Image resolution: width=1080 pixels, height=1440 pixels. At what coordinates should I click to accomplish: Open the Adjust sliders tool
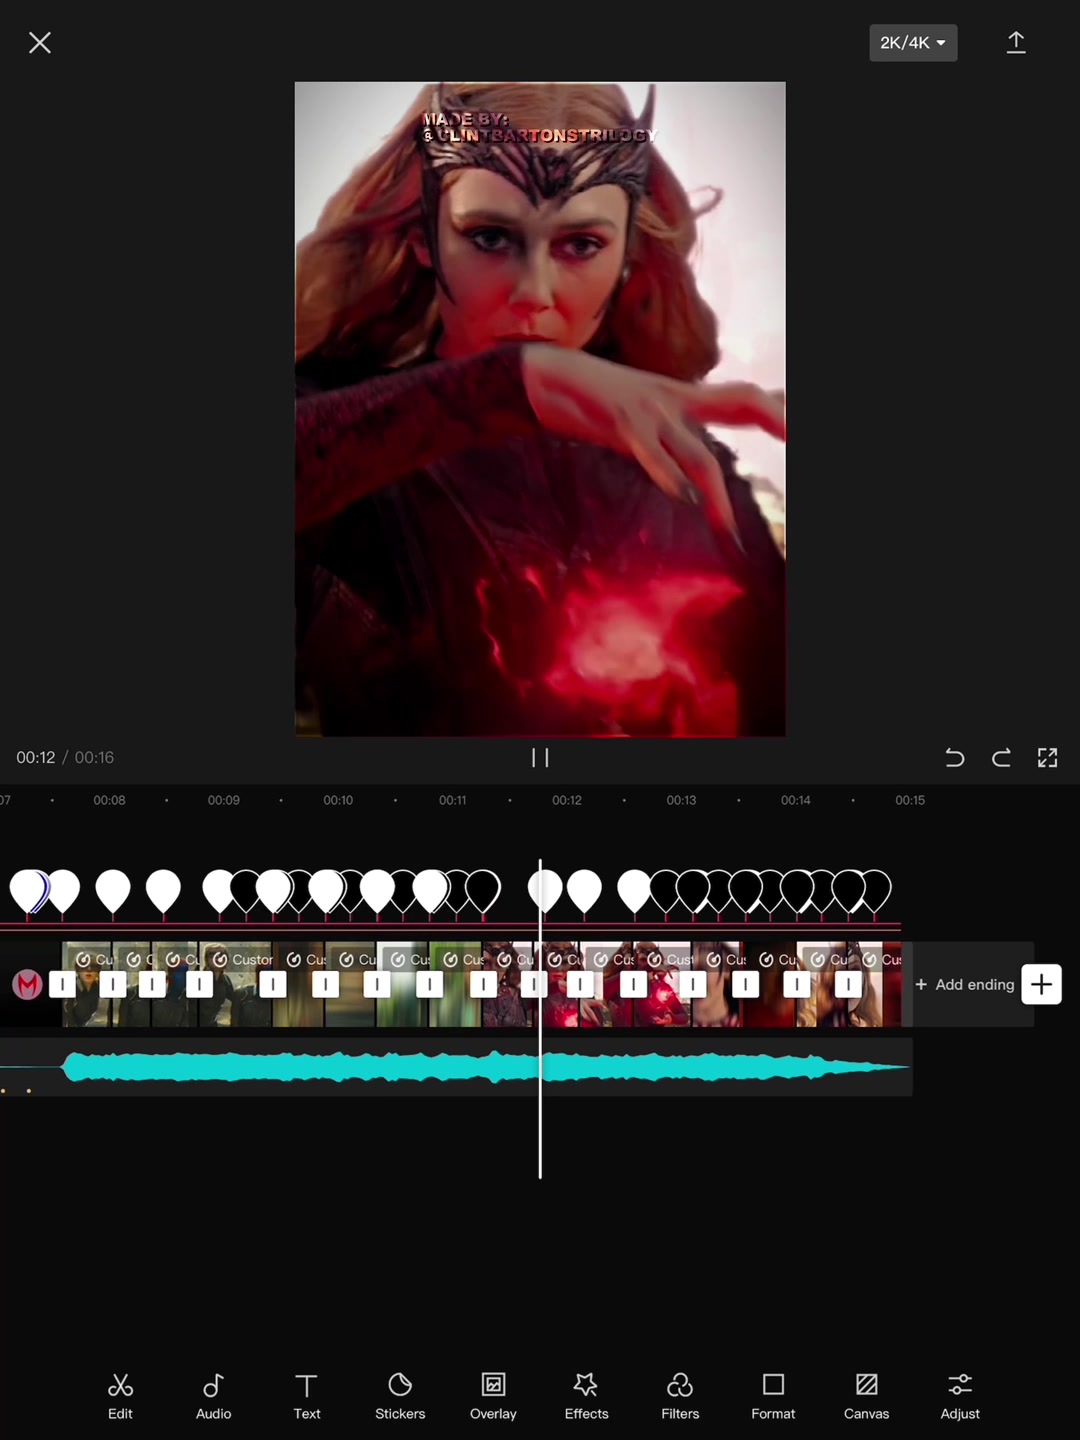pos(960,1396)
